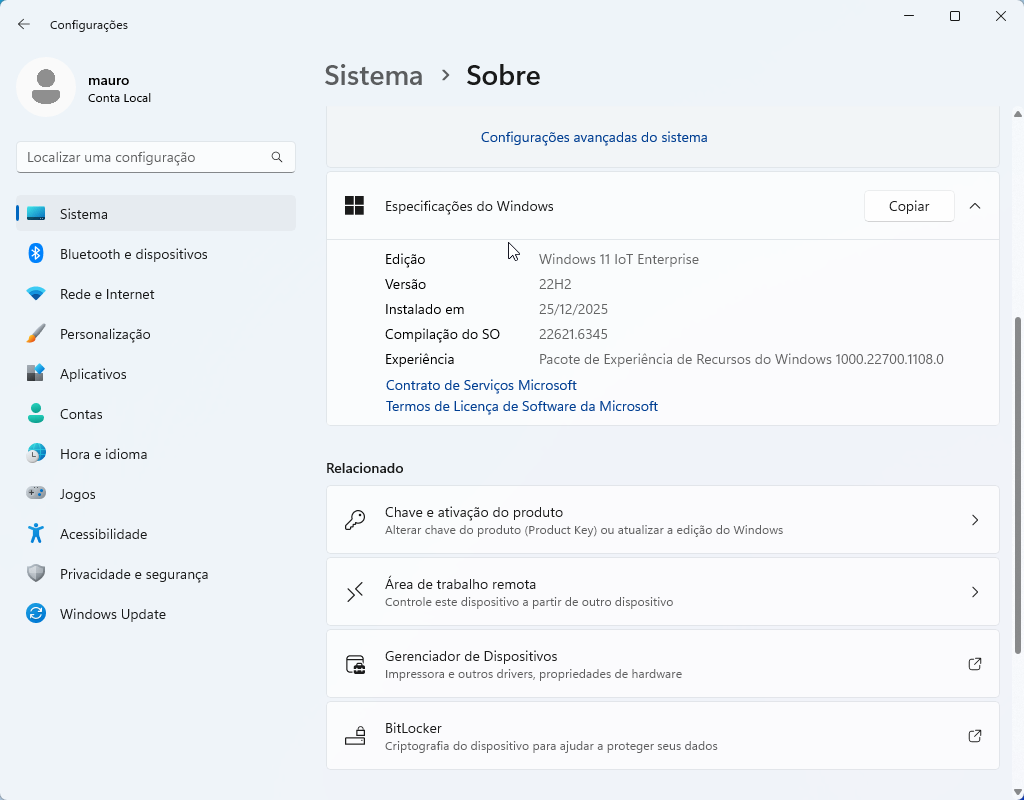Click the Wi-Fi Rede e Internet icon

[36, 294]
